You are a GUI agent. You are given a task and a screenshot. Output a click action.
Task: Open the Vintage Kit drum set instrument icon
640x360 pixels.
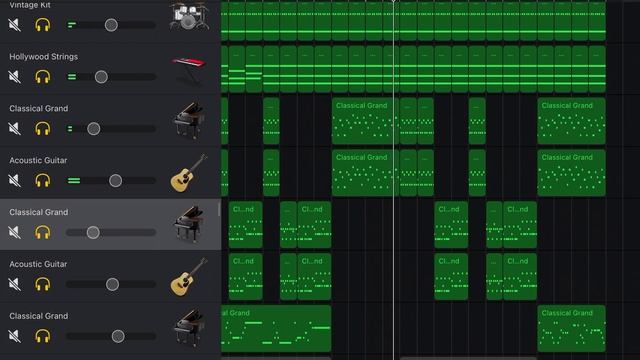(189, 16)
